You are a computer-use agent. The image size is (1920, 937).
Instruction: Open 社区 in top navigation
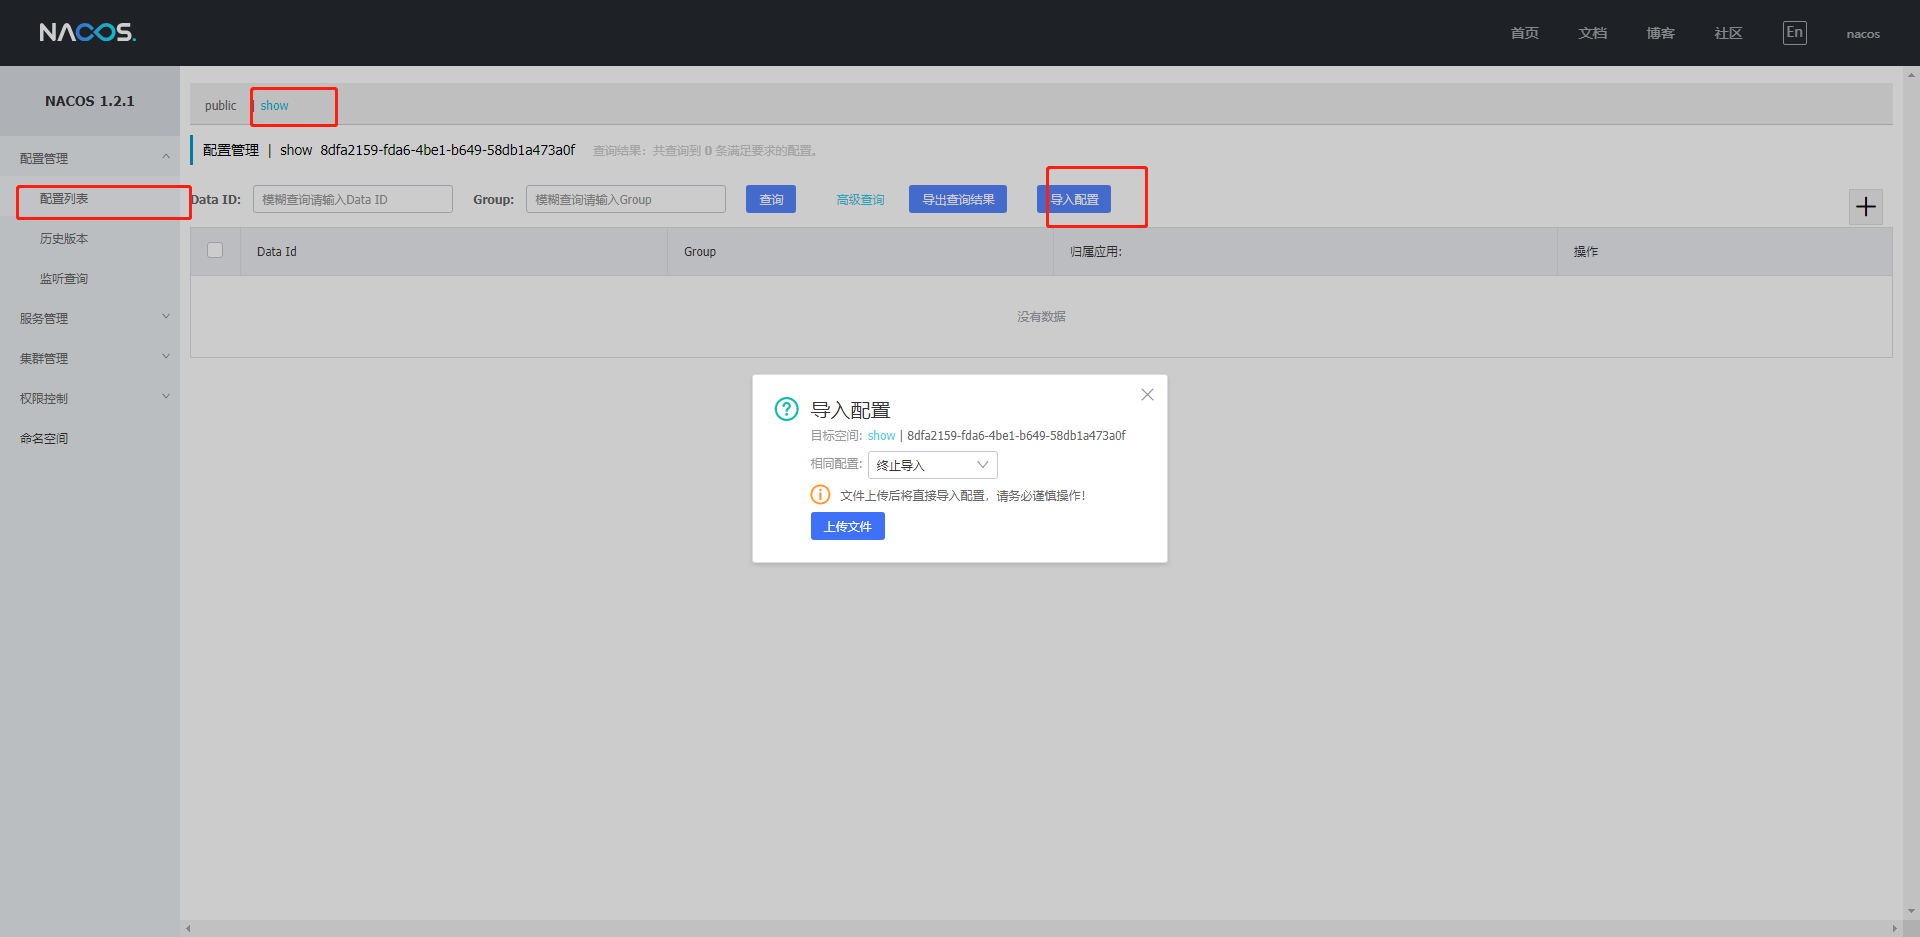tap(1729, 33)
